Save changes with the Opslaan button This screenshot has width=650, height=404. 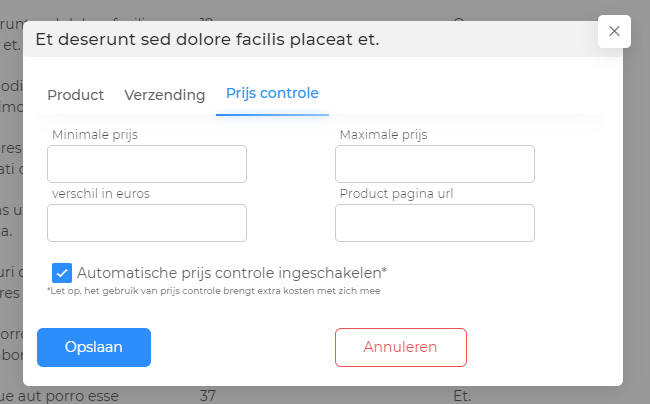point(94,347)
